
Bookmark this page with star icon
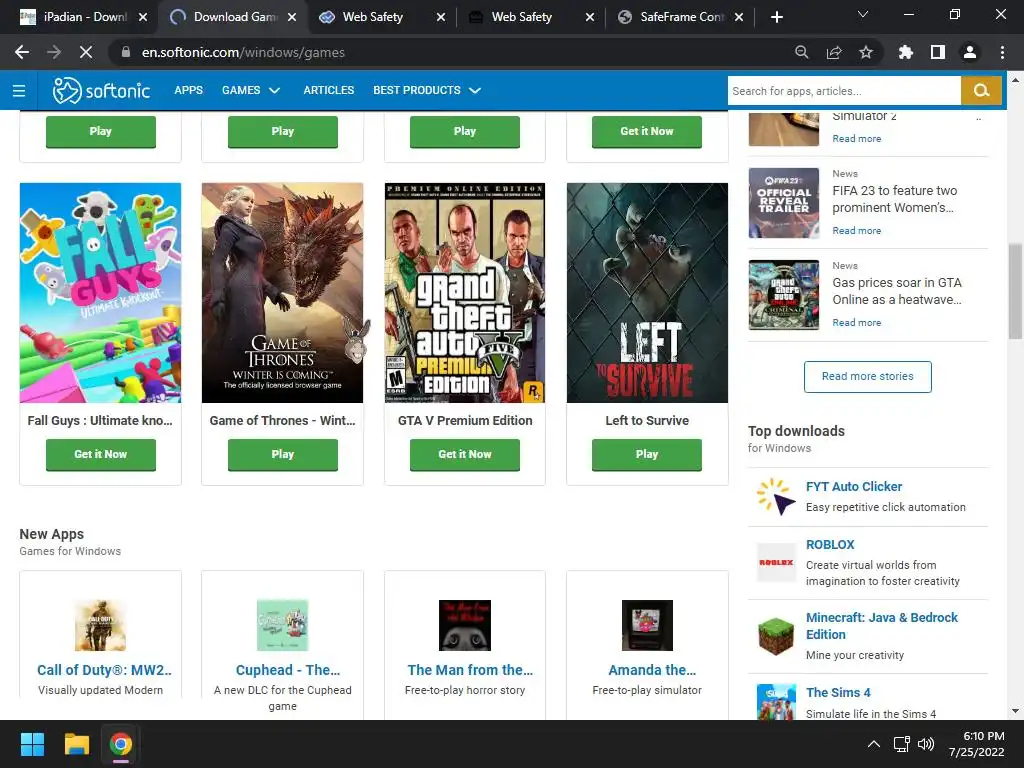(x=866, y=52)
